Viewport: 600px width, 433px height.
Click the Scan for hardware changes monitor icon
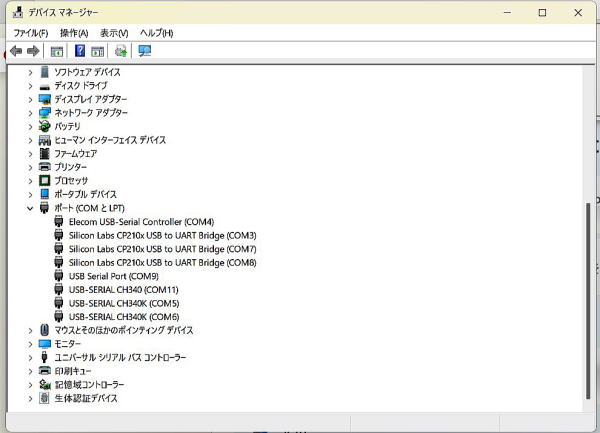pyautogui.click(x=145, y=51)
